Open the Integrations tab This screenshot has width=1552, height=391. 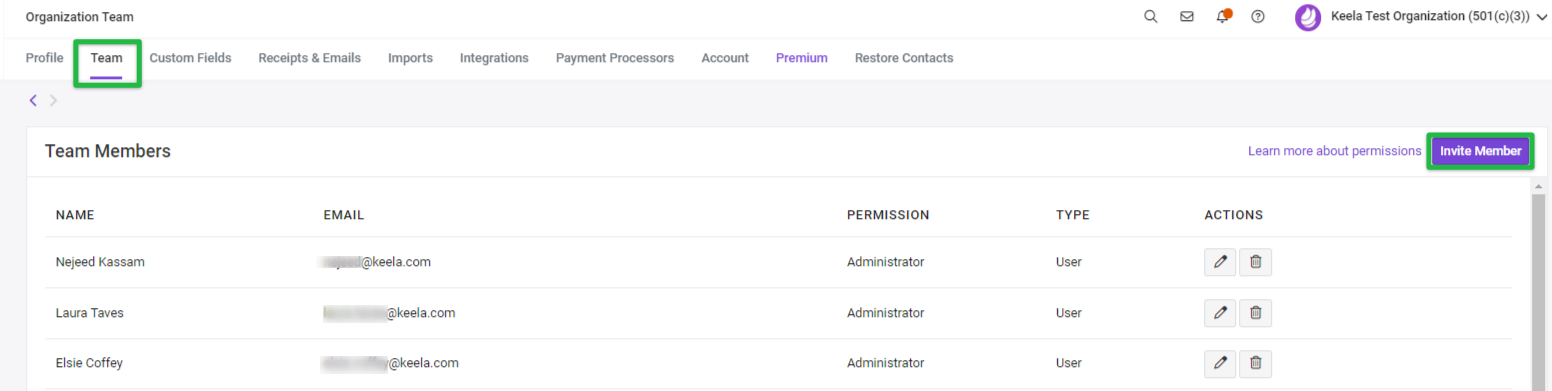coord(494,58)
